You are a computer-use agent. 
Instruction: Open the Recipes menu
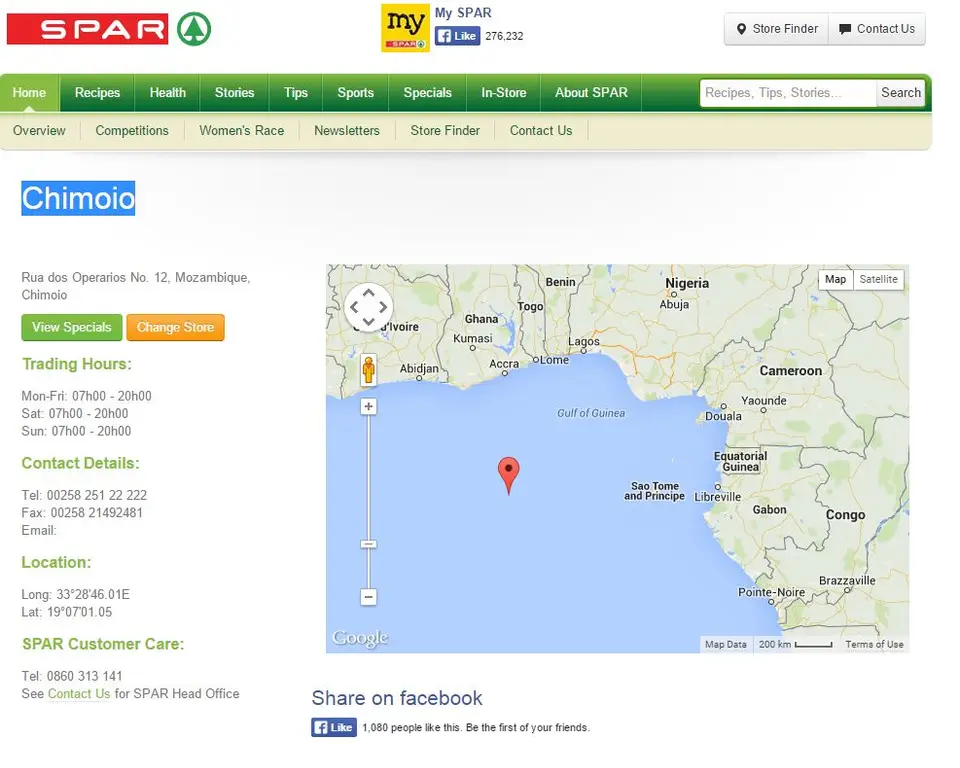97,92
